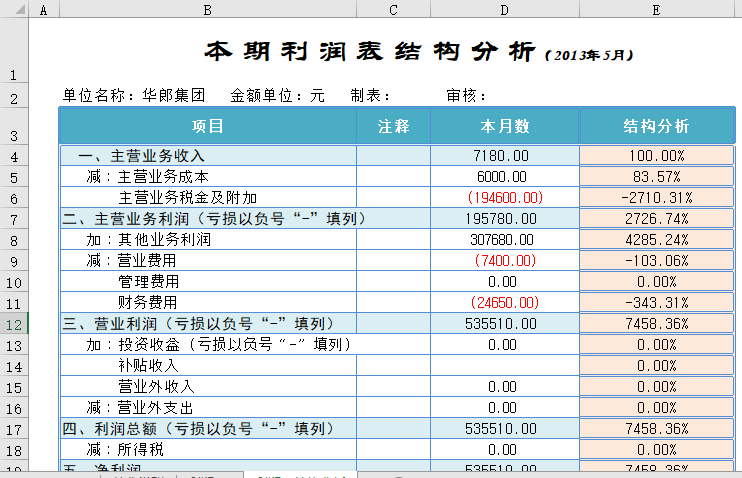Image resolution: width=742 pixels, height=478 pixels.
Task: Select the 其他业务利润 amount 307680.00
Action: click(x=505, y=240)
